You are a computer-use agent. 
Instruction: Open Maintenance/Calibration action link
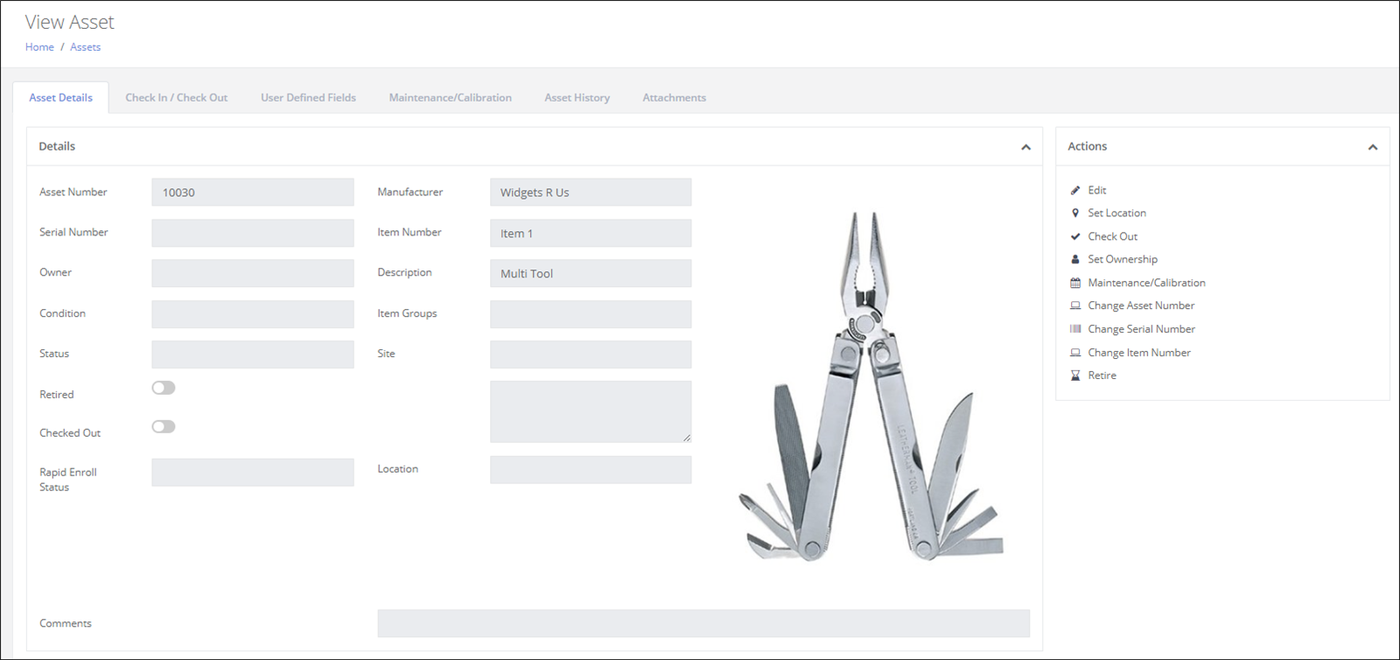[1147, 283]
